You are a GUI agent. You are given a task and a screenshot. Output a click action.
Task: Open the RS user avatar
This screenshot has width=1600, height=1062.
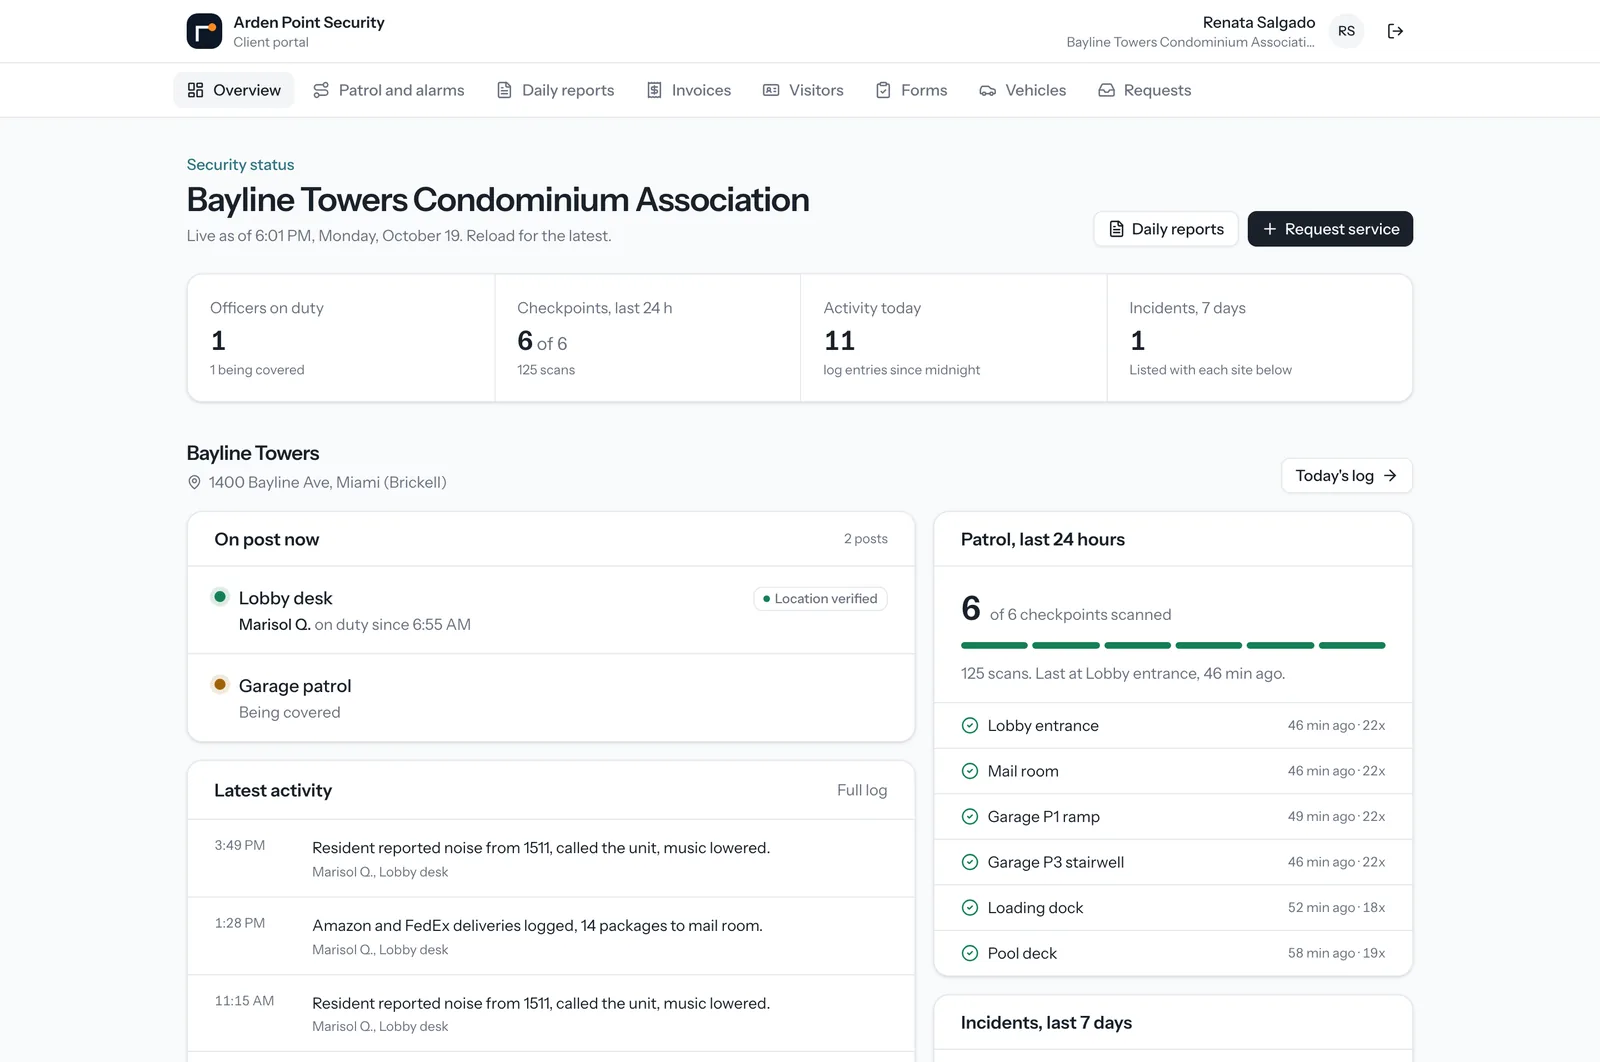[1346, 31]
